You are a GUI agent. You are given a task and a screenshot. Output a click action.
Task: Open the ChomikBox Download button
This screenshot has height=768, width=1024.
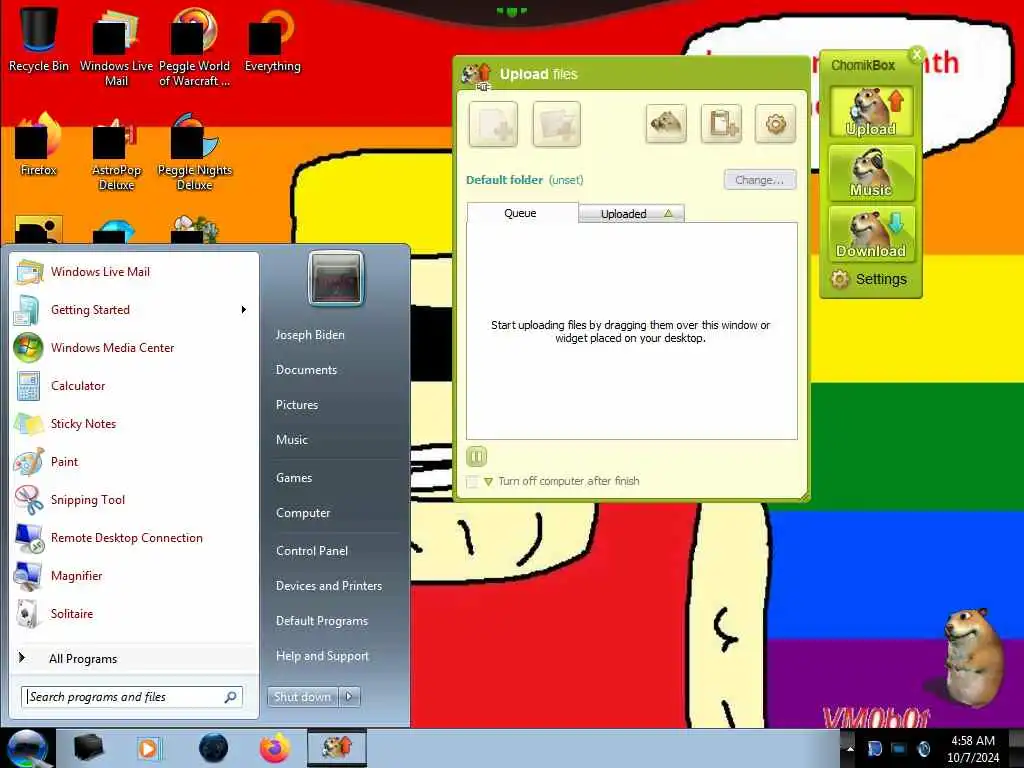[871, 234]
